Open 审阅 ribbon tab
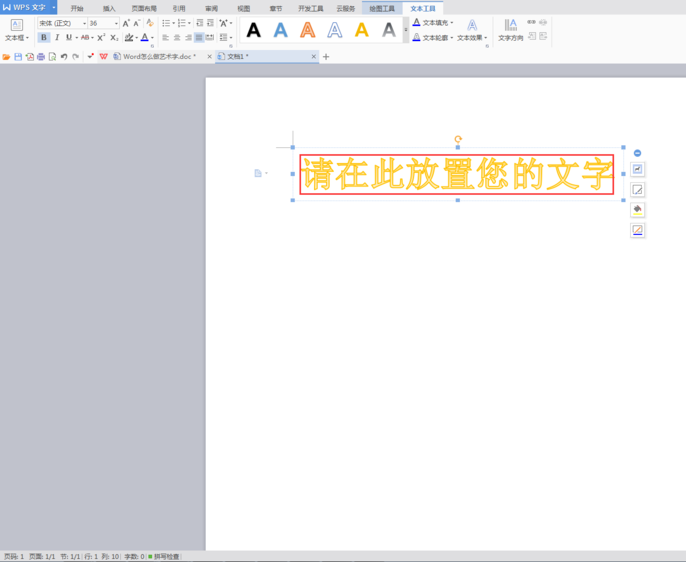This screenshot has height=562, width=686. tap(211, 8)
